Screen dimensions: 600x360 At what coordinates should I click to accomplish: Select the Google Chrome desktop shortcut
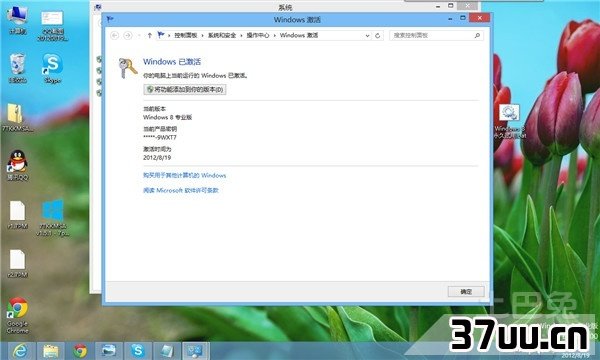click(x=18, y=315)
